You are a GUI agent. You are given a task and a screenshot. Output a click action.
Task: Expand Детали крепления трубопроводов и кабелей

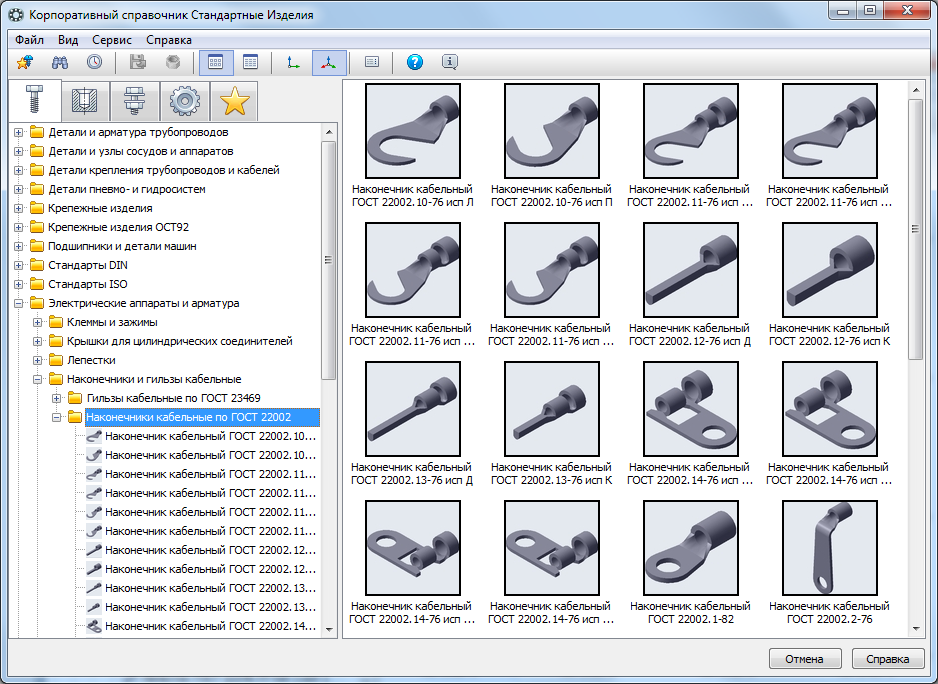click(19, 171)
